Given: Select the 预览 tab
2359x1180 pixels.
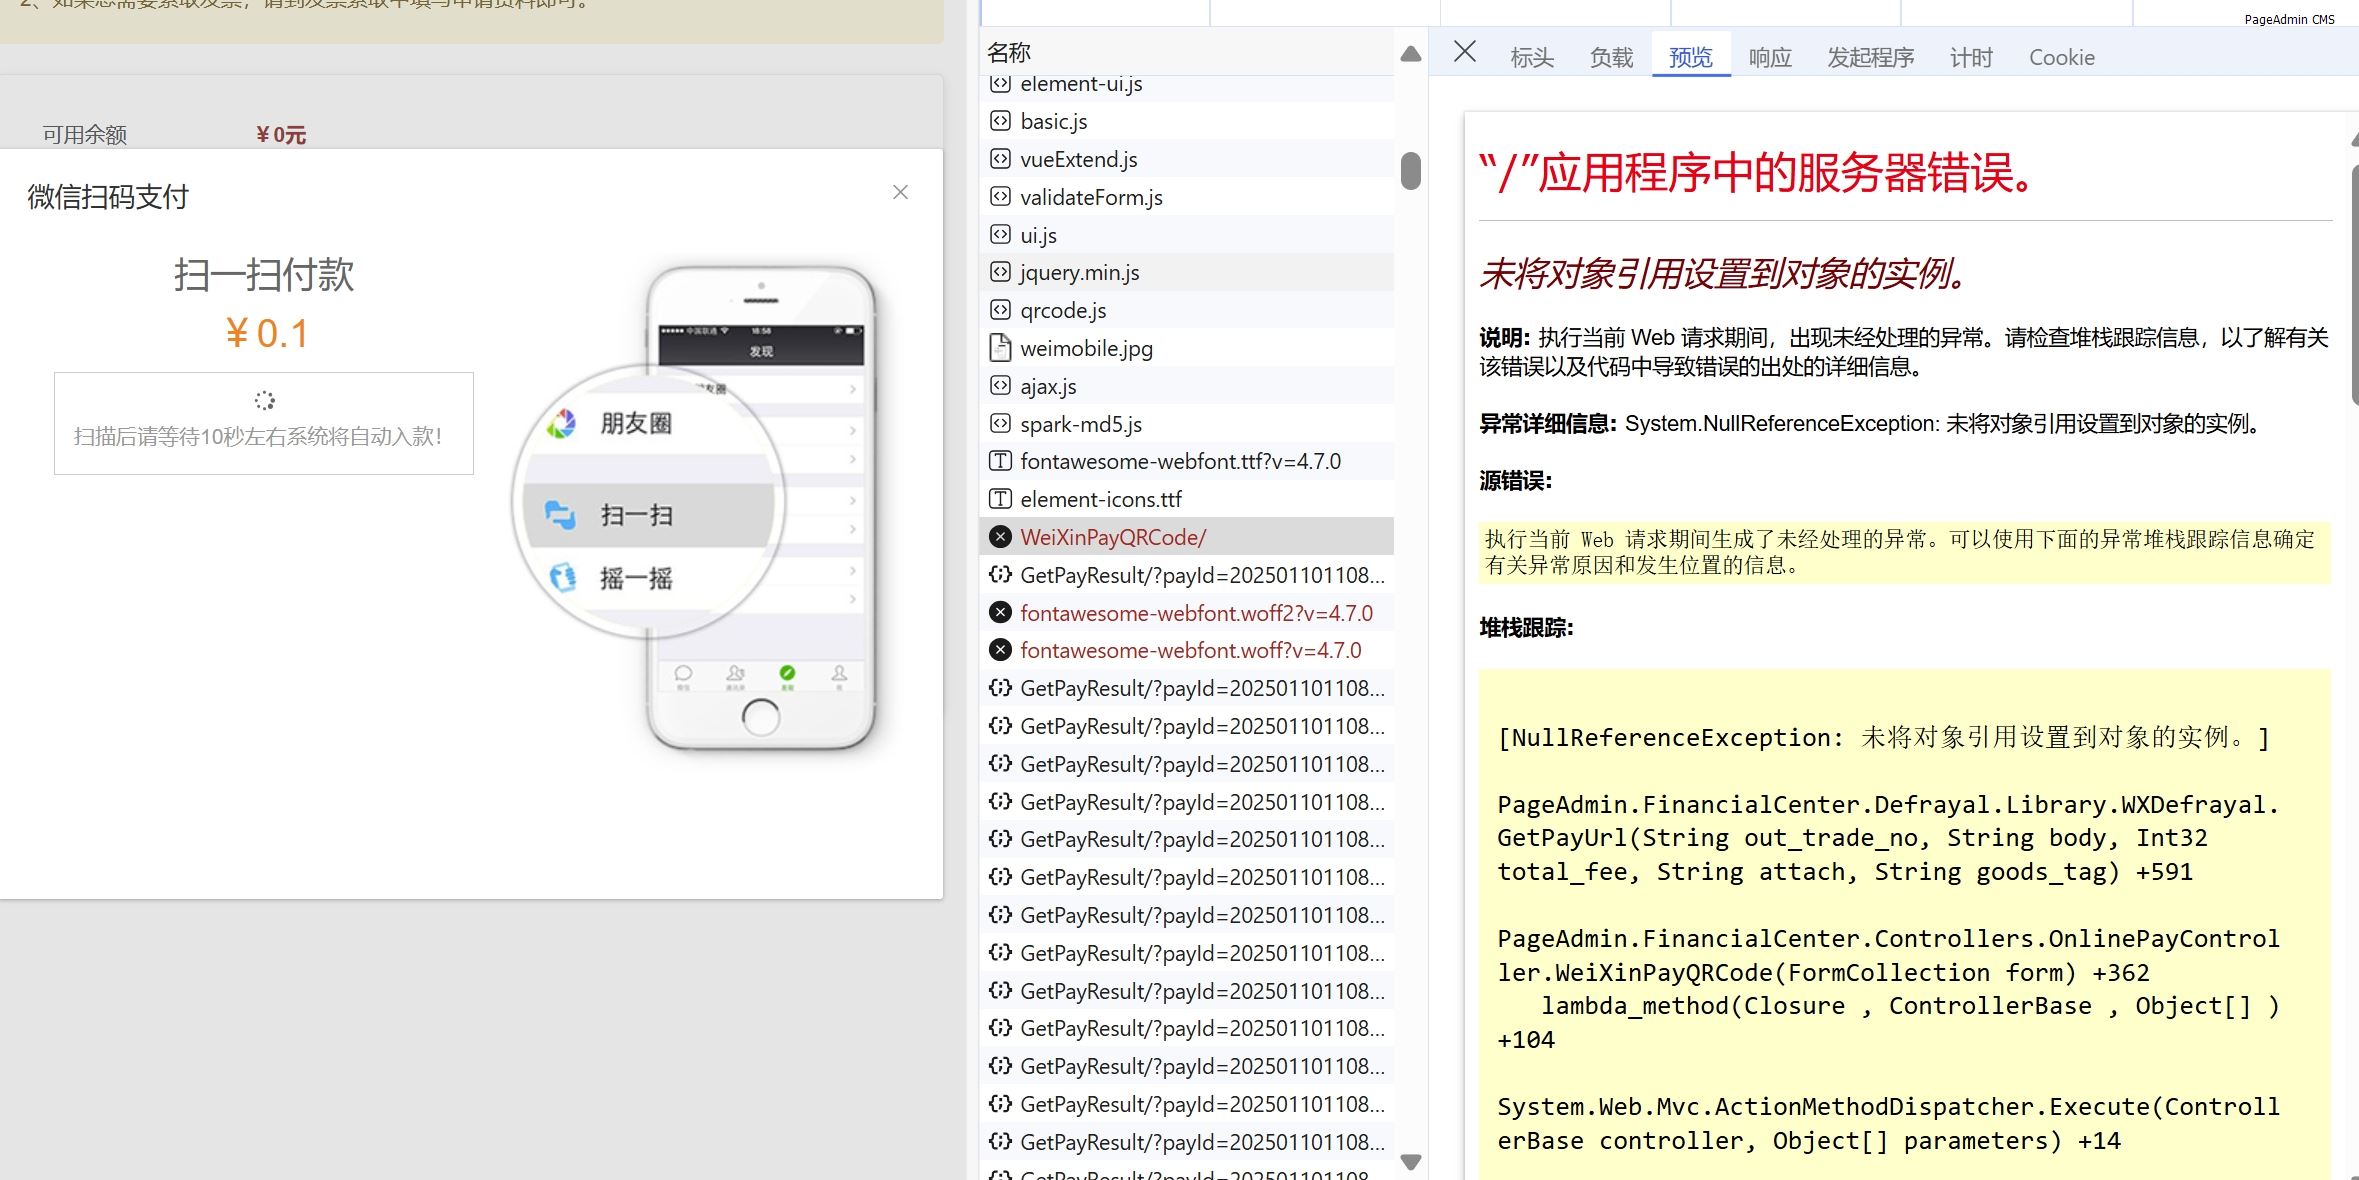Looking at the screenshot, I should tap(1691, 58).
